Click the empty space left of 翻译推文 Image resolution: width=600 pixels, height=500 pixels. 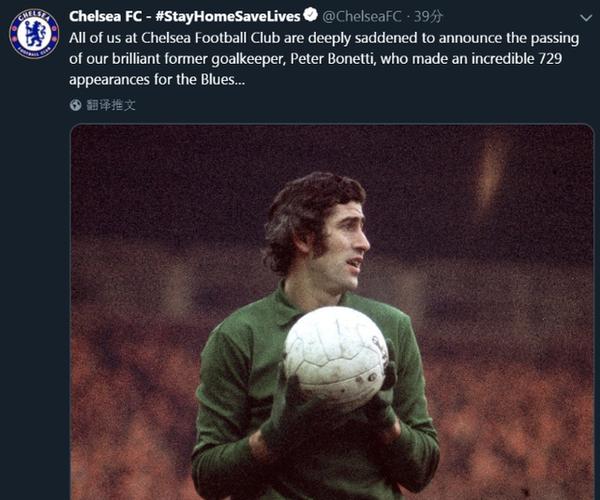pos(34,105)
